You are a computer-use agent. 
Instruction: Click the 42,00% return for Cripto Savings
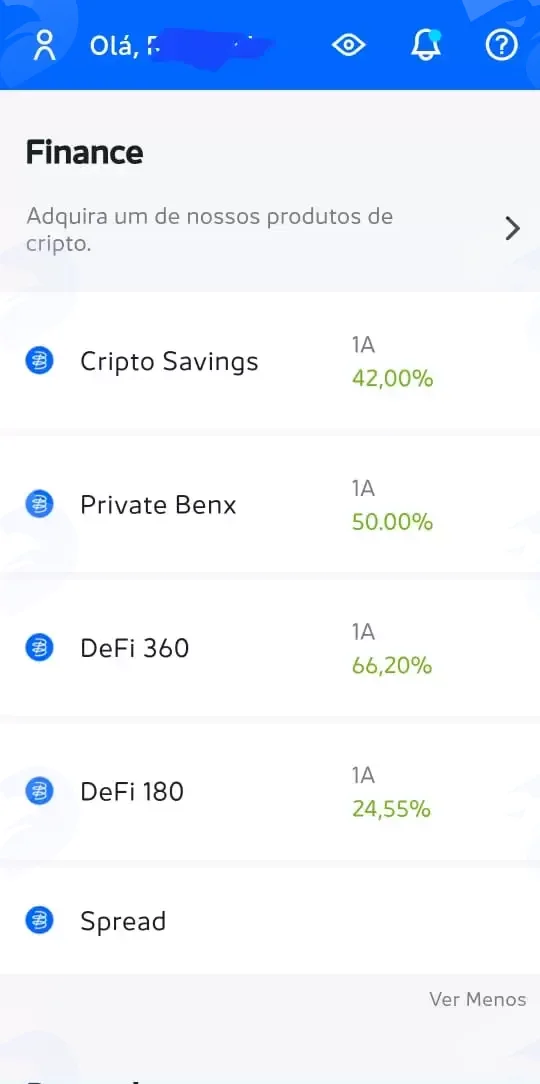pos(392,379)
